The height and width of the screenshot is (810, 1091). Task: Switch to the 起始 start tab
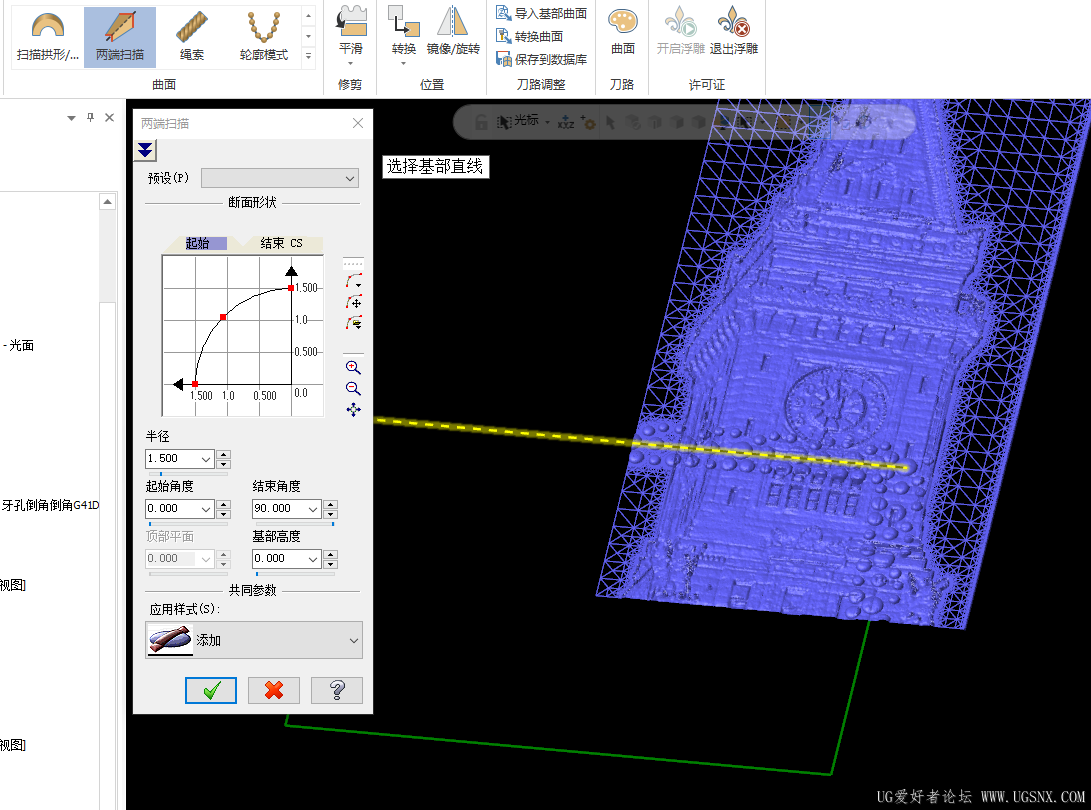(x=198, y=243)
